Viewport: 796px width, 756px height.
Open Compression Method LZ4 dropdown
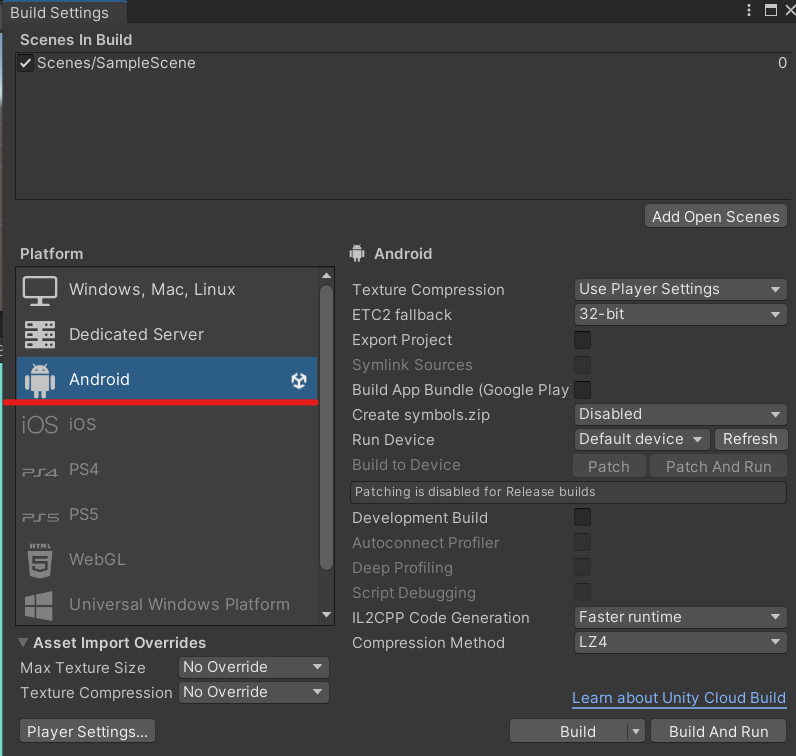[680, 642]
